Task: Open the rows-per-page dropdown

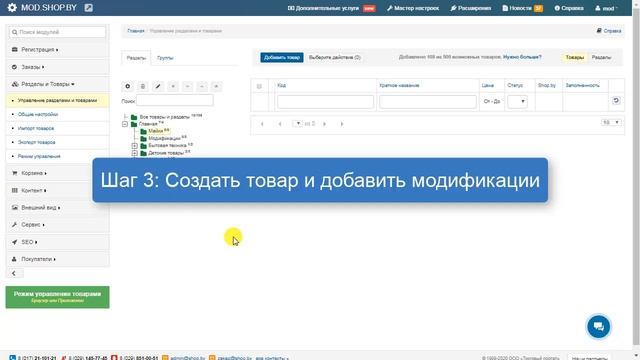Action: [611, 122]
